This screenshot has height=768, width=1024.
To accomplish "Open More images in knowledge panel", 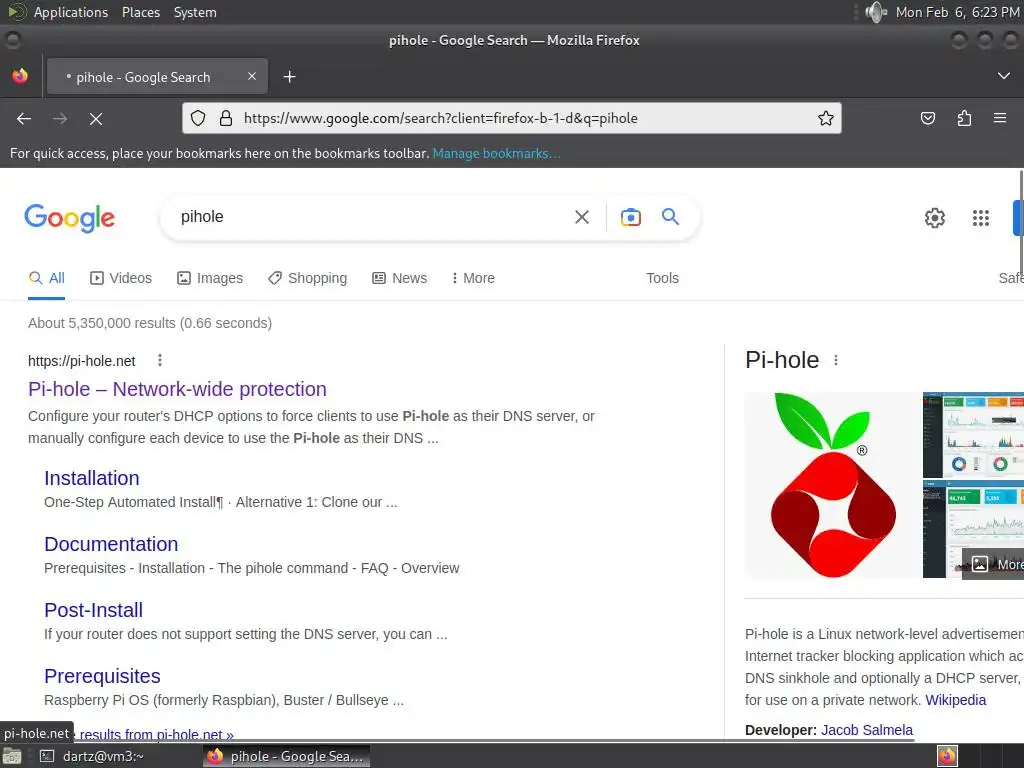I will click(994, 564).
